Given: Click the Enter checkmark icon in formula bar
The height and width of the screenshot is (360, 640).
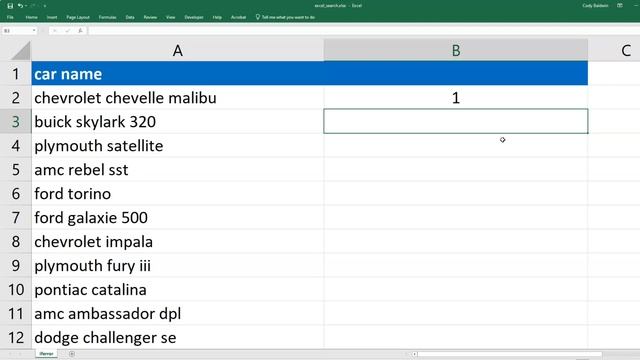Looking at the screenshot, I should click(67, 31).
